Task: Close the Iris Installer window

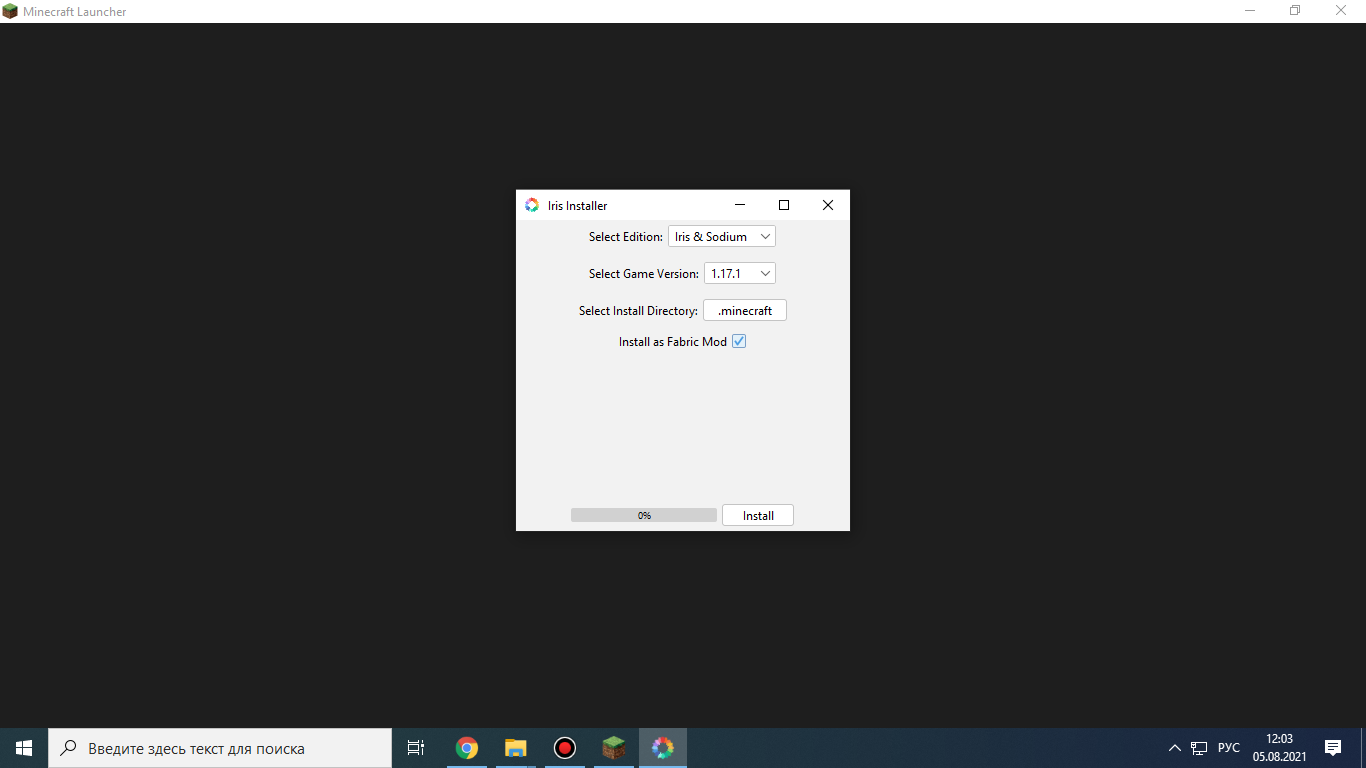Action: (x=828, y=205)
